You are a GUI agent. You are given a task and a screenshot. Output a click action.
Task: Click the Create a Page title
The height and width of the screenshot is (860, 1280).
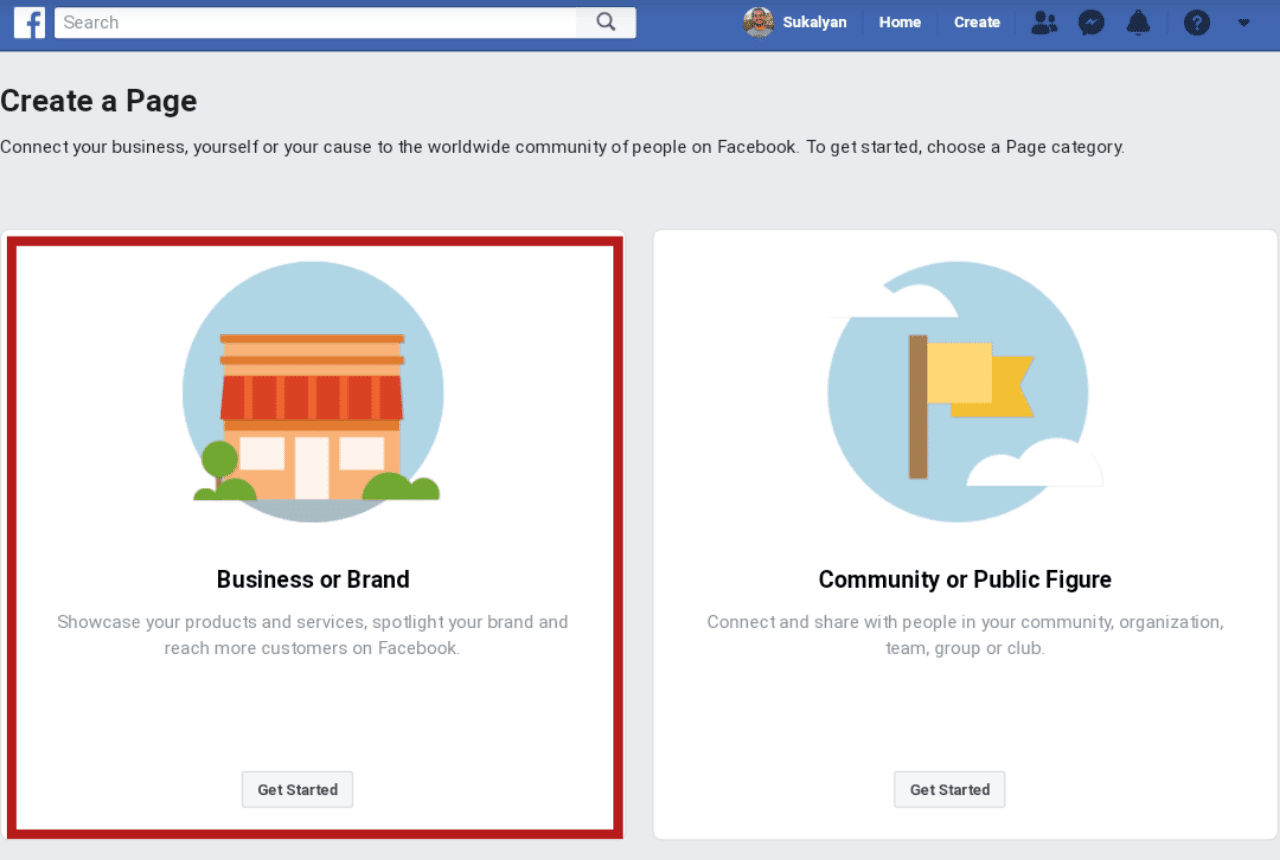[x=99, y=101]
